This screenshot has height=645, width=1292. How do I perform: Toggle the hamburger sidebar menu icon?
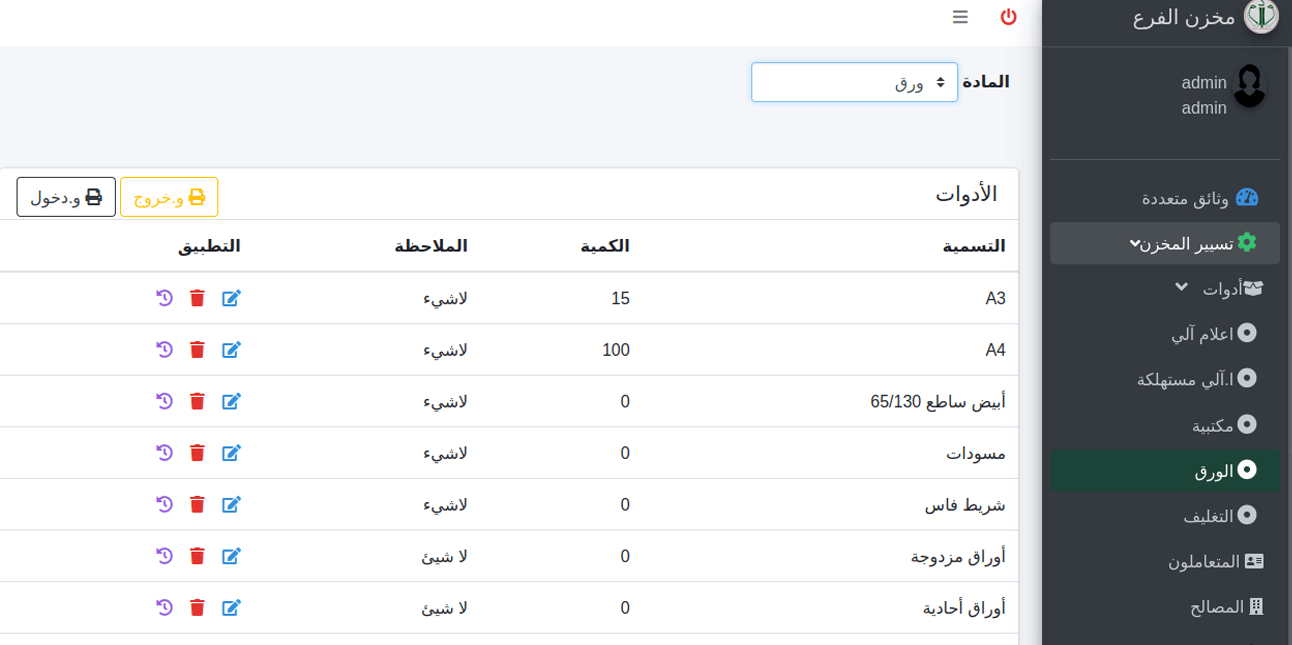[960, 17]
